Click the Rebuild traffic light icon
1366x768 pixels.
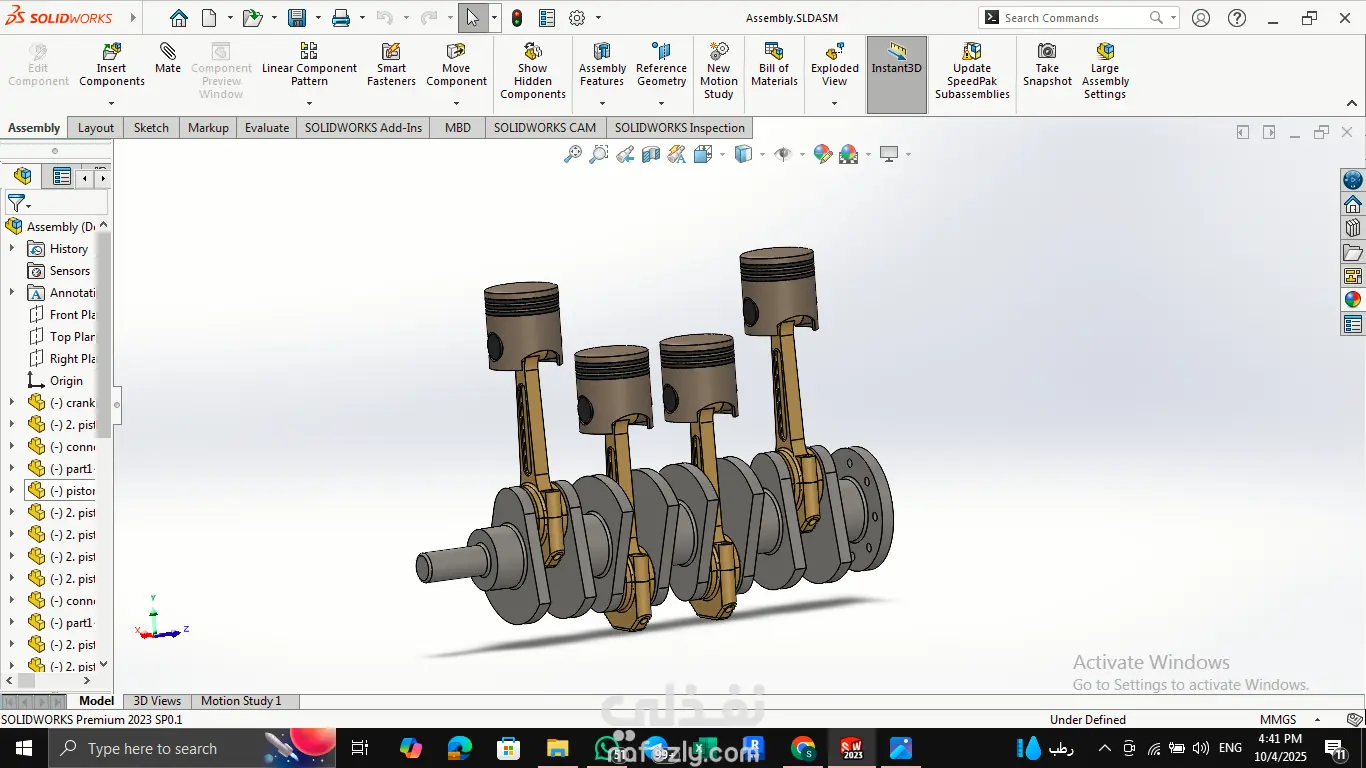click(516, 18)
